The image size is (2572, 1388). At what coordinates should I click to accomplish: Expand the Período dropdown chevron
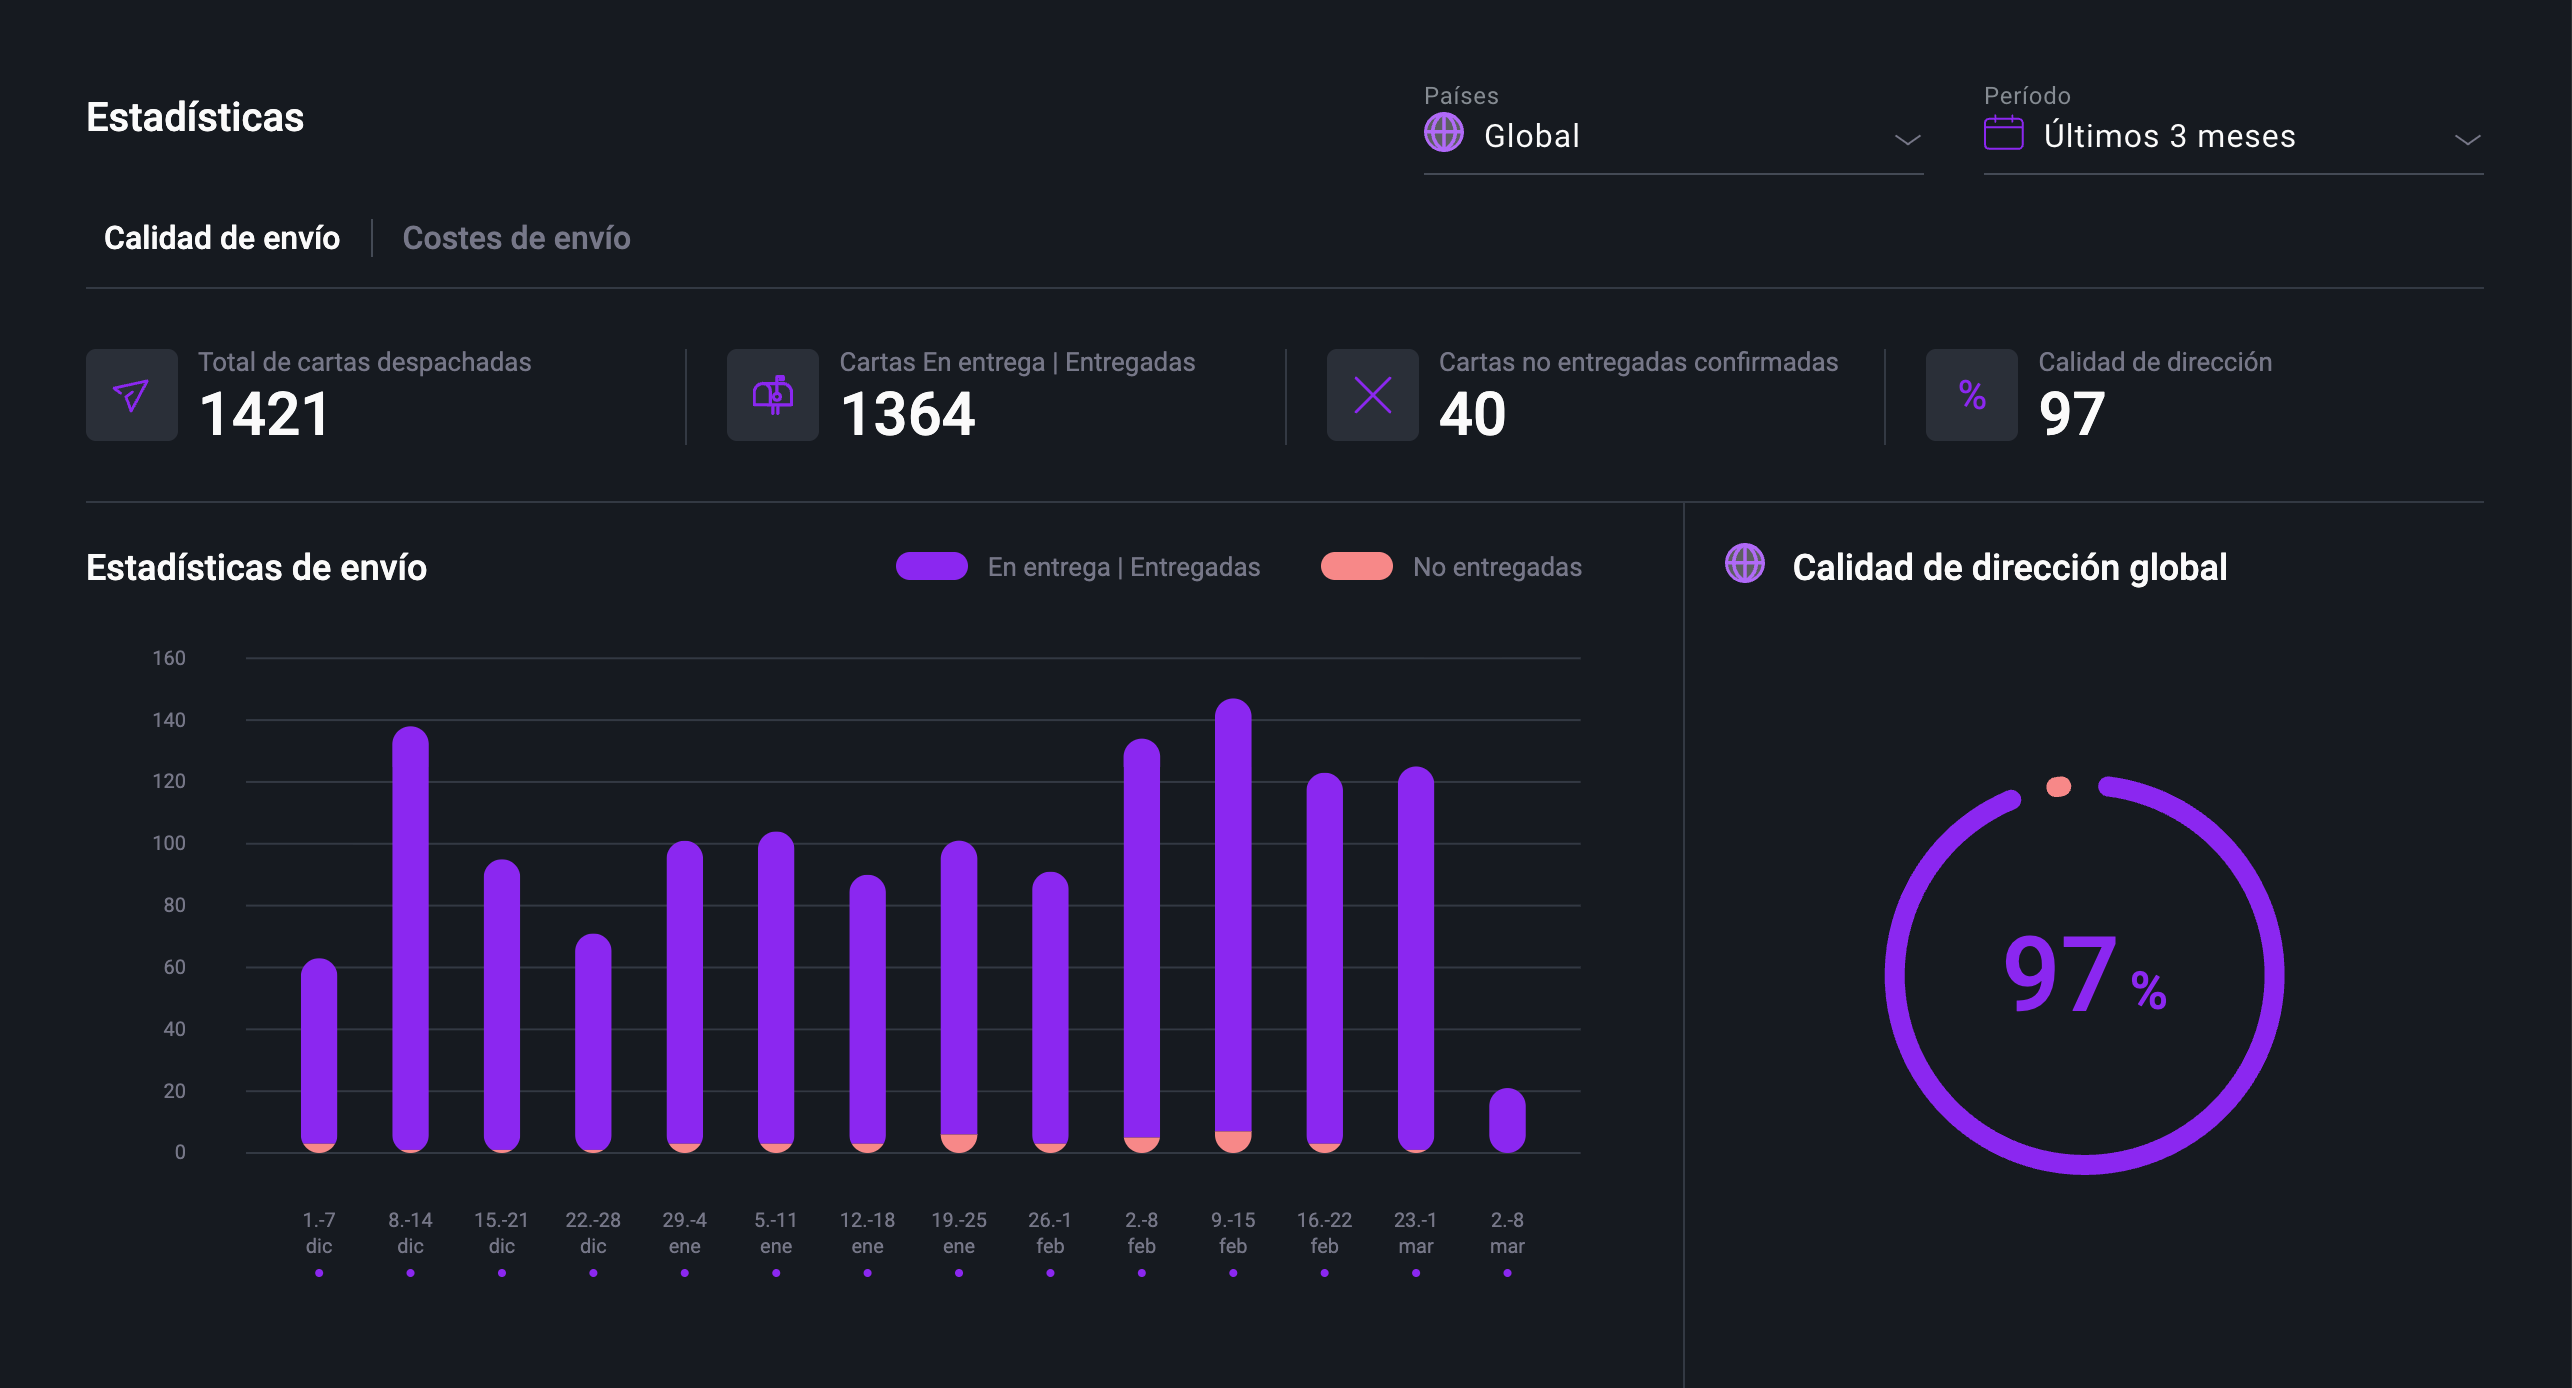tap(2467, 139)
